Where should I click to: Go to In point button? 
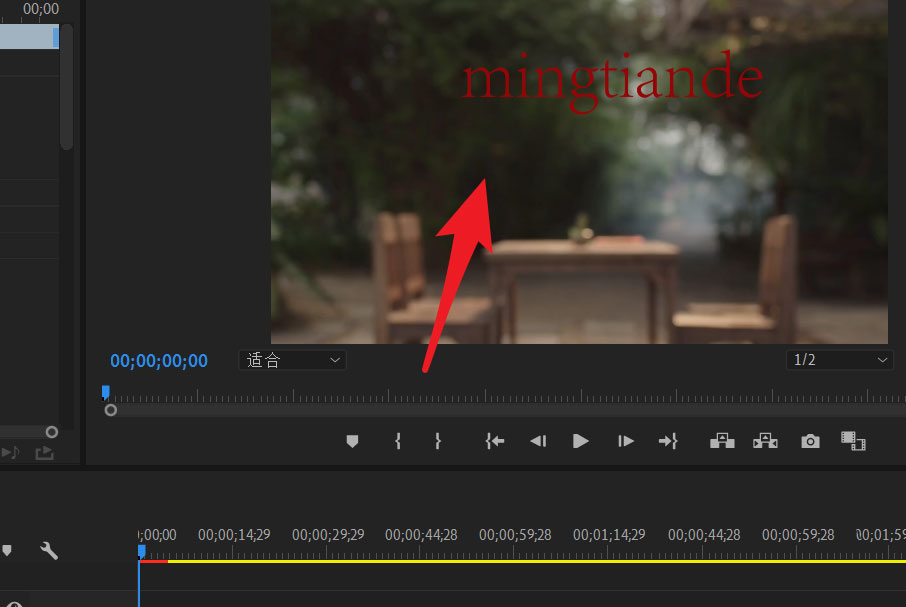pyautogui.click(x=495, y=441)
